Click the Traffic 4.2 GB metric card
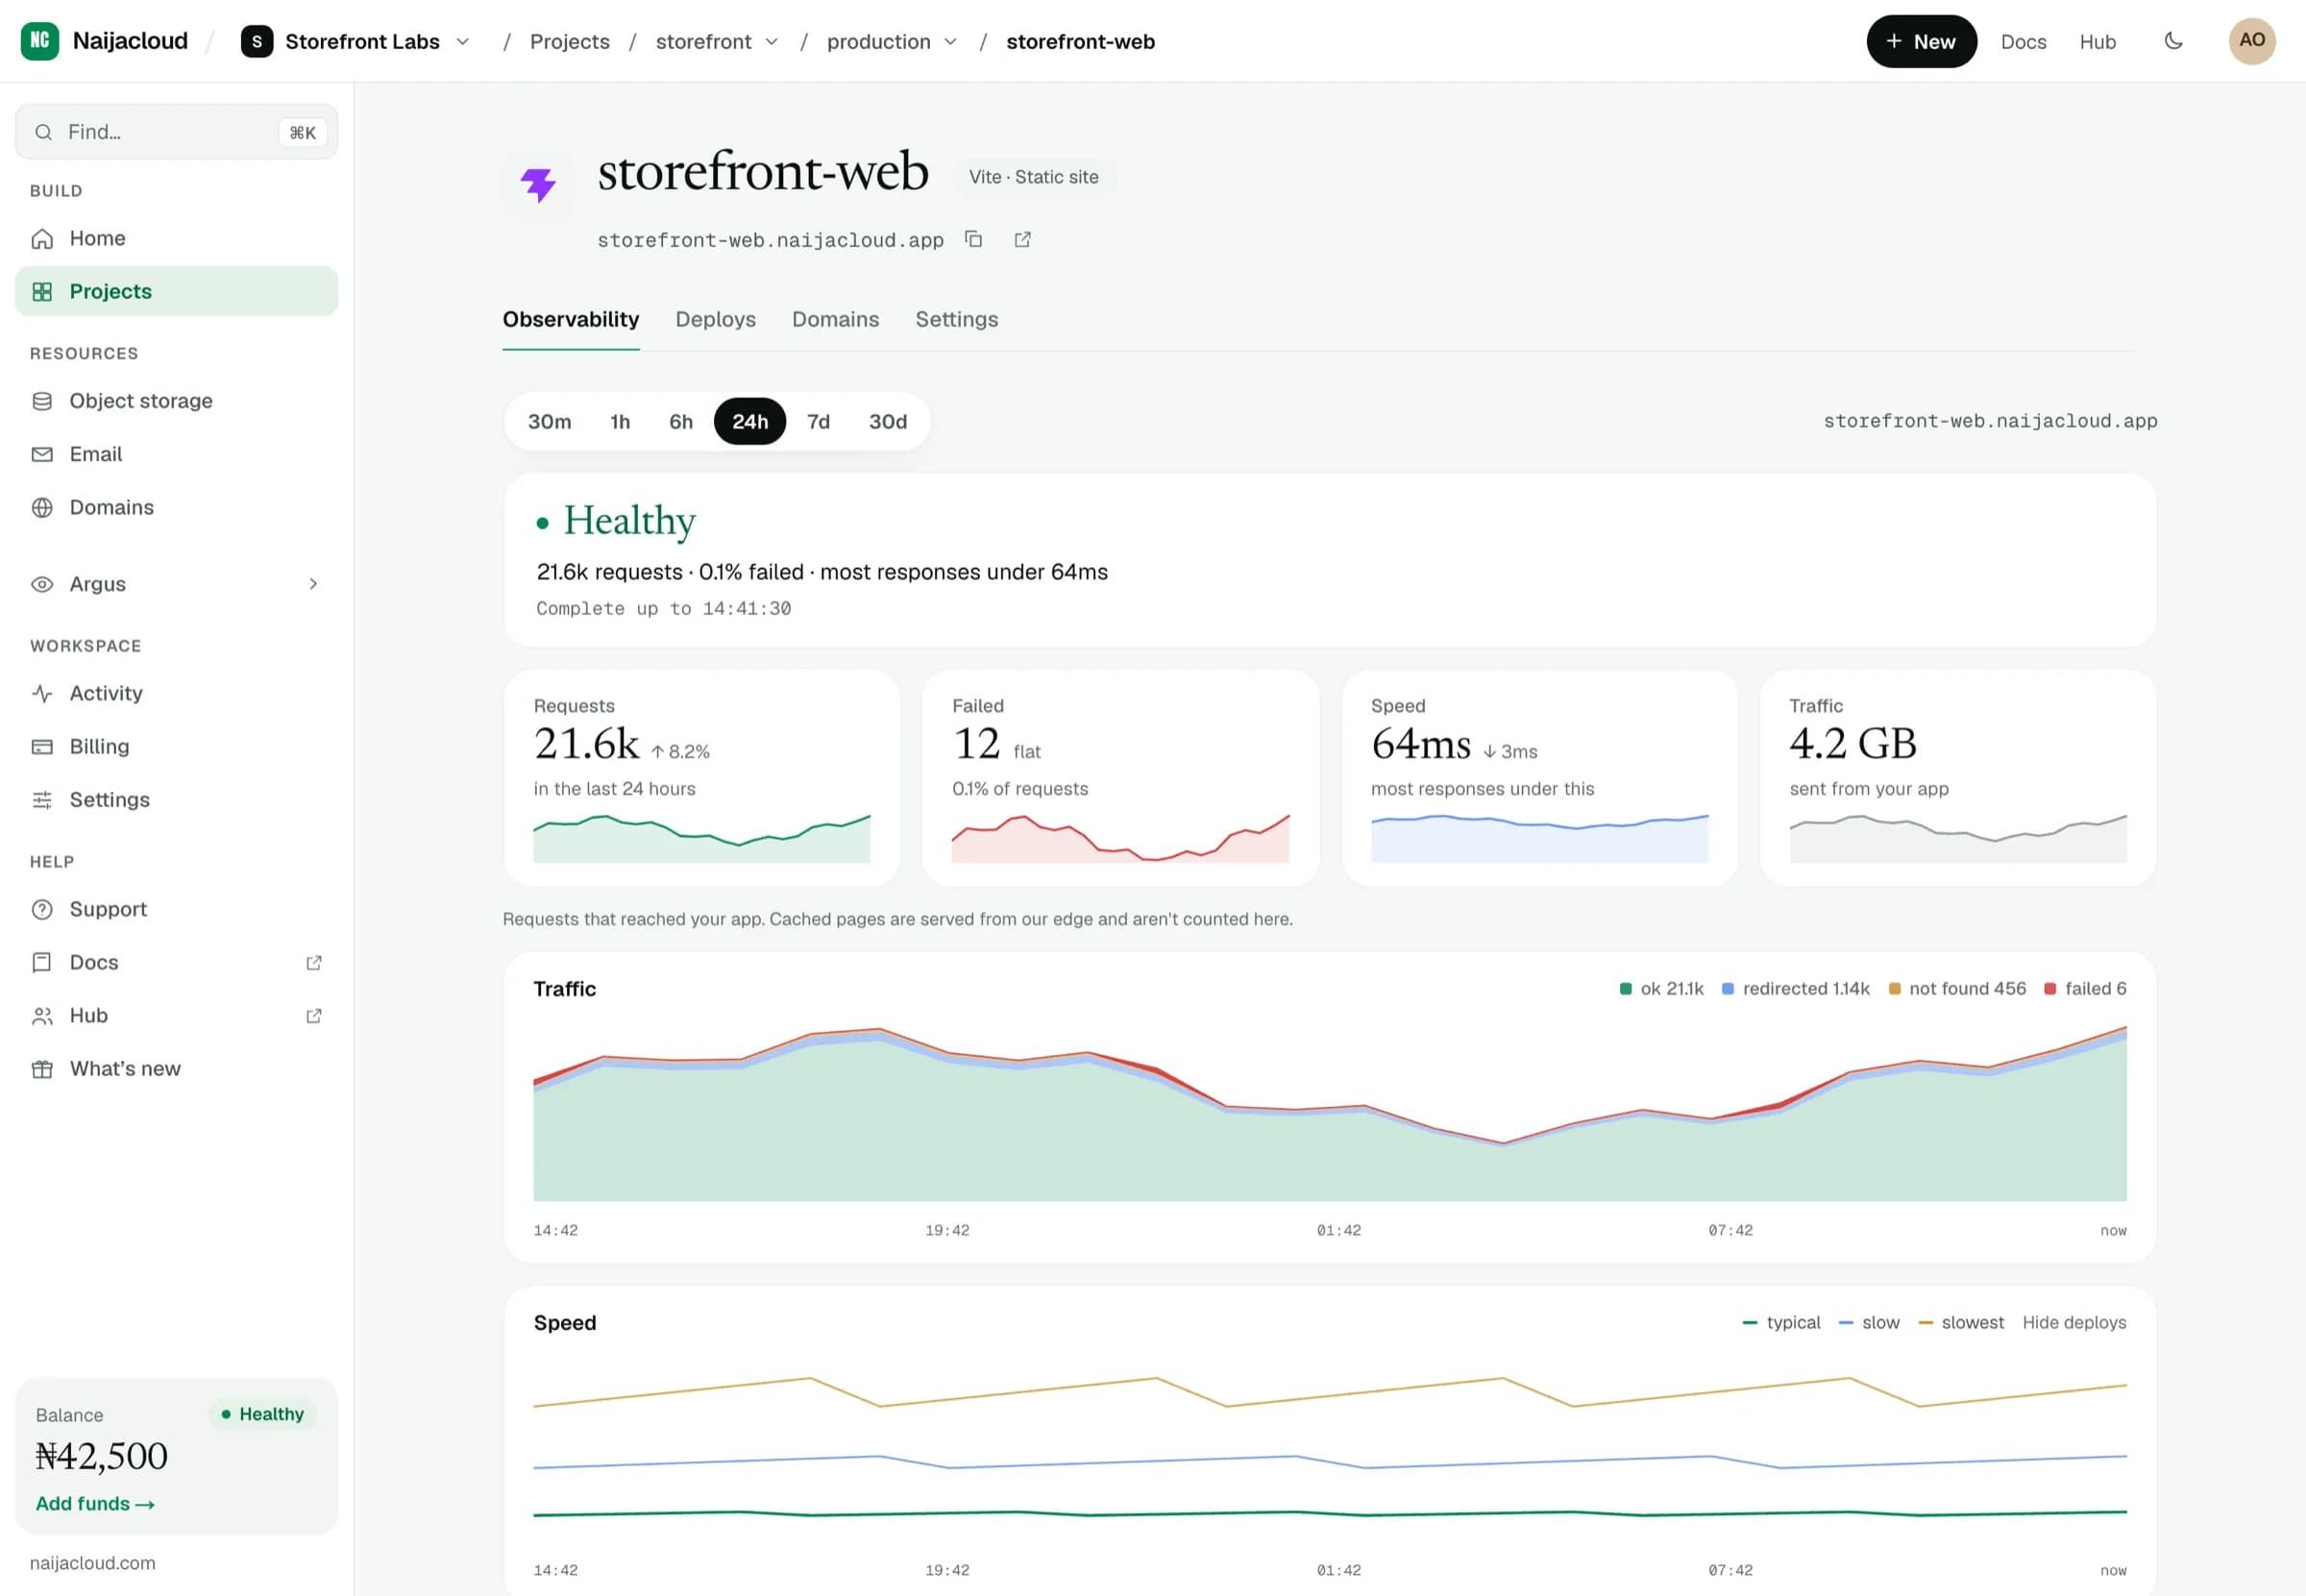 point(1957,778)
